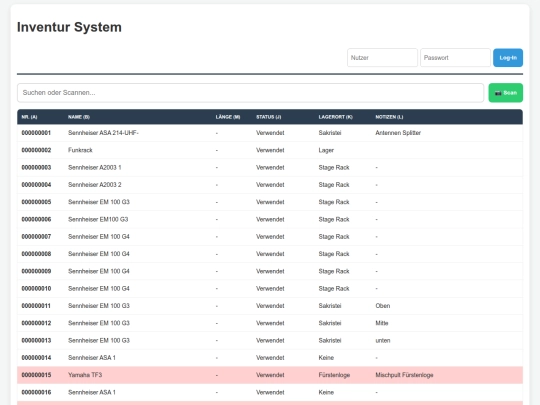Screen dimensions: 540x405
Task: Click the Sennheiser EM100 G3 name
Action: click(98, 219)
